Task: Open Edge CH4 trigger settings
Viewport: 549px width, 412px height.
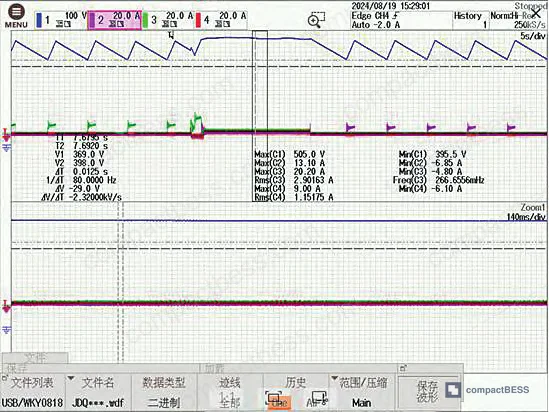Action: (x=401, y=20)
